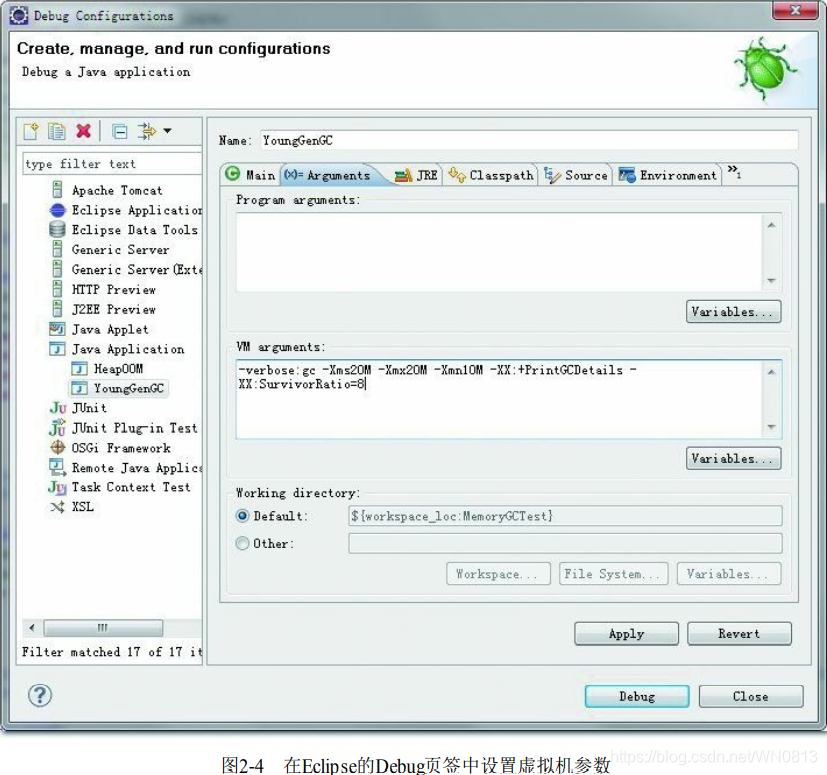
Task: Click XSL transform icon
Action: pyautogui.click(x=57, y=507)
